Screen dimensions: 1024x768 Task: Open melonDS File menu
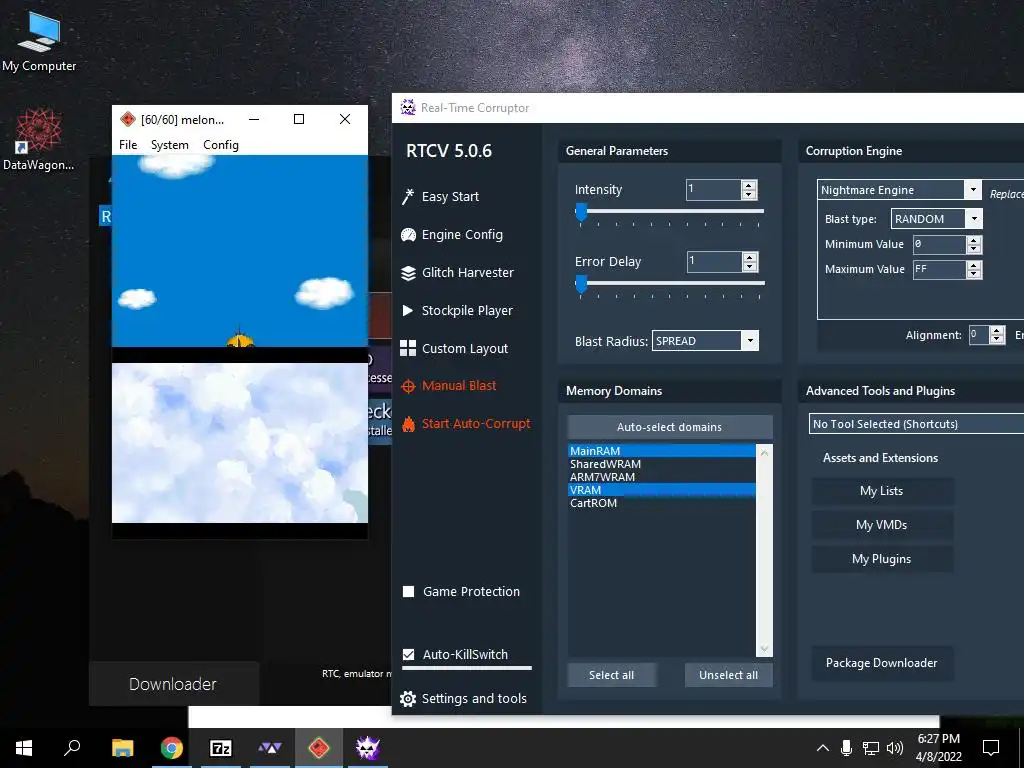(128, 145)
